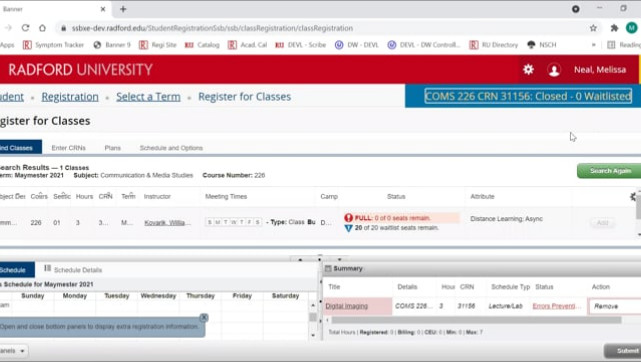Sort by the Meeting Times column header
641x362 pixels.
226,197
